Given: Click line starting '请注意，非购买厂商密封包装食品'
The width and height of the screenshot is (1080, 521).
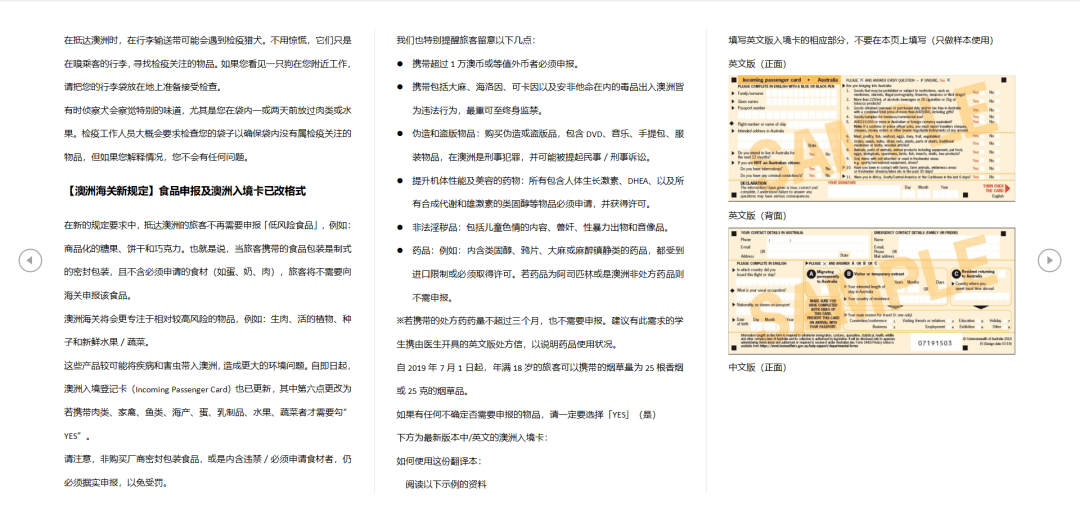Looking at the screenshot, I should (208, 458).
